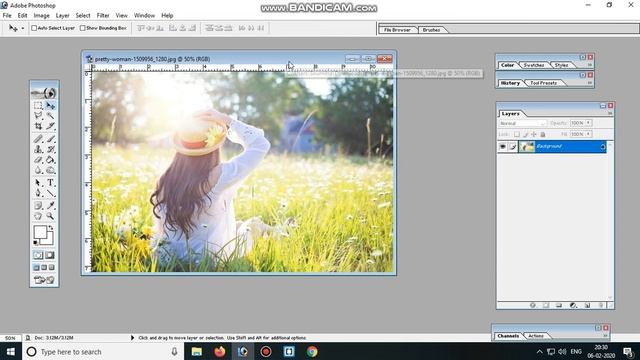Enable Auto Select Layer checkbox
This screenshot has width=640, height=360.
(34, 28)
